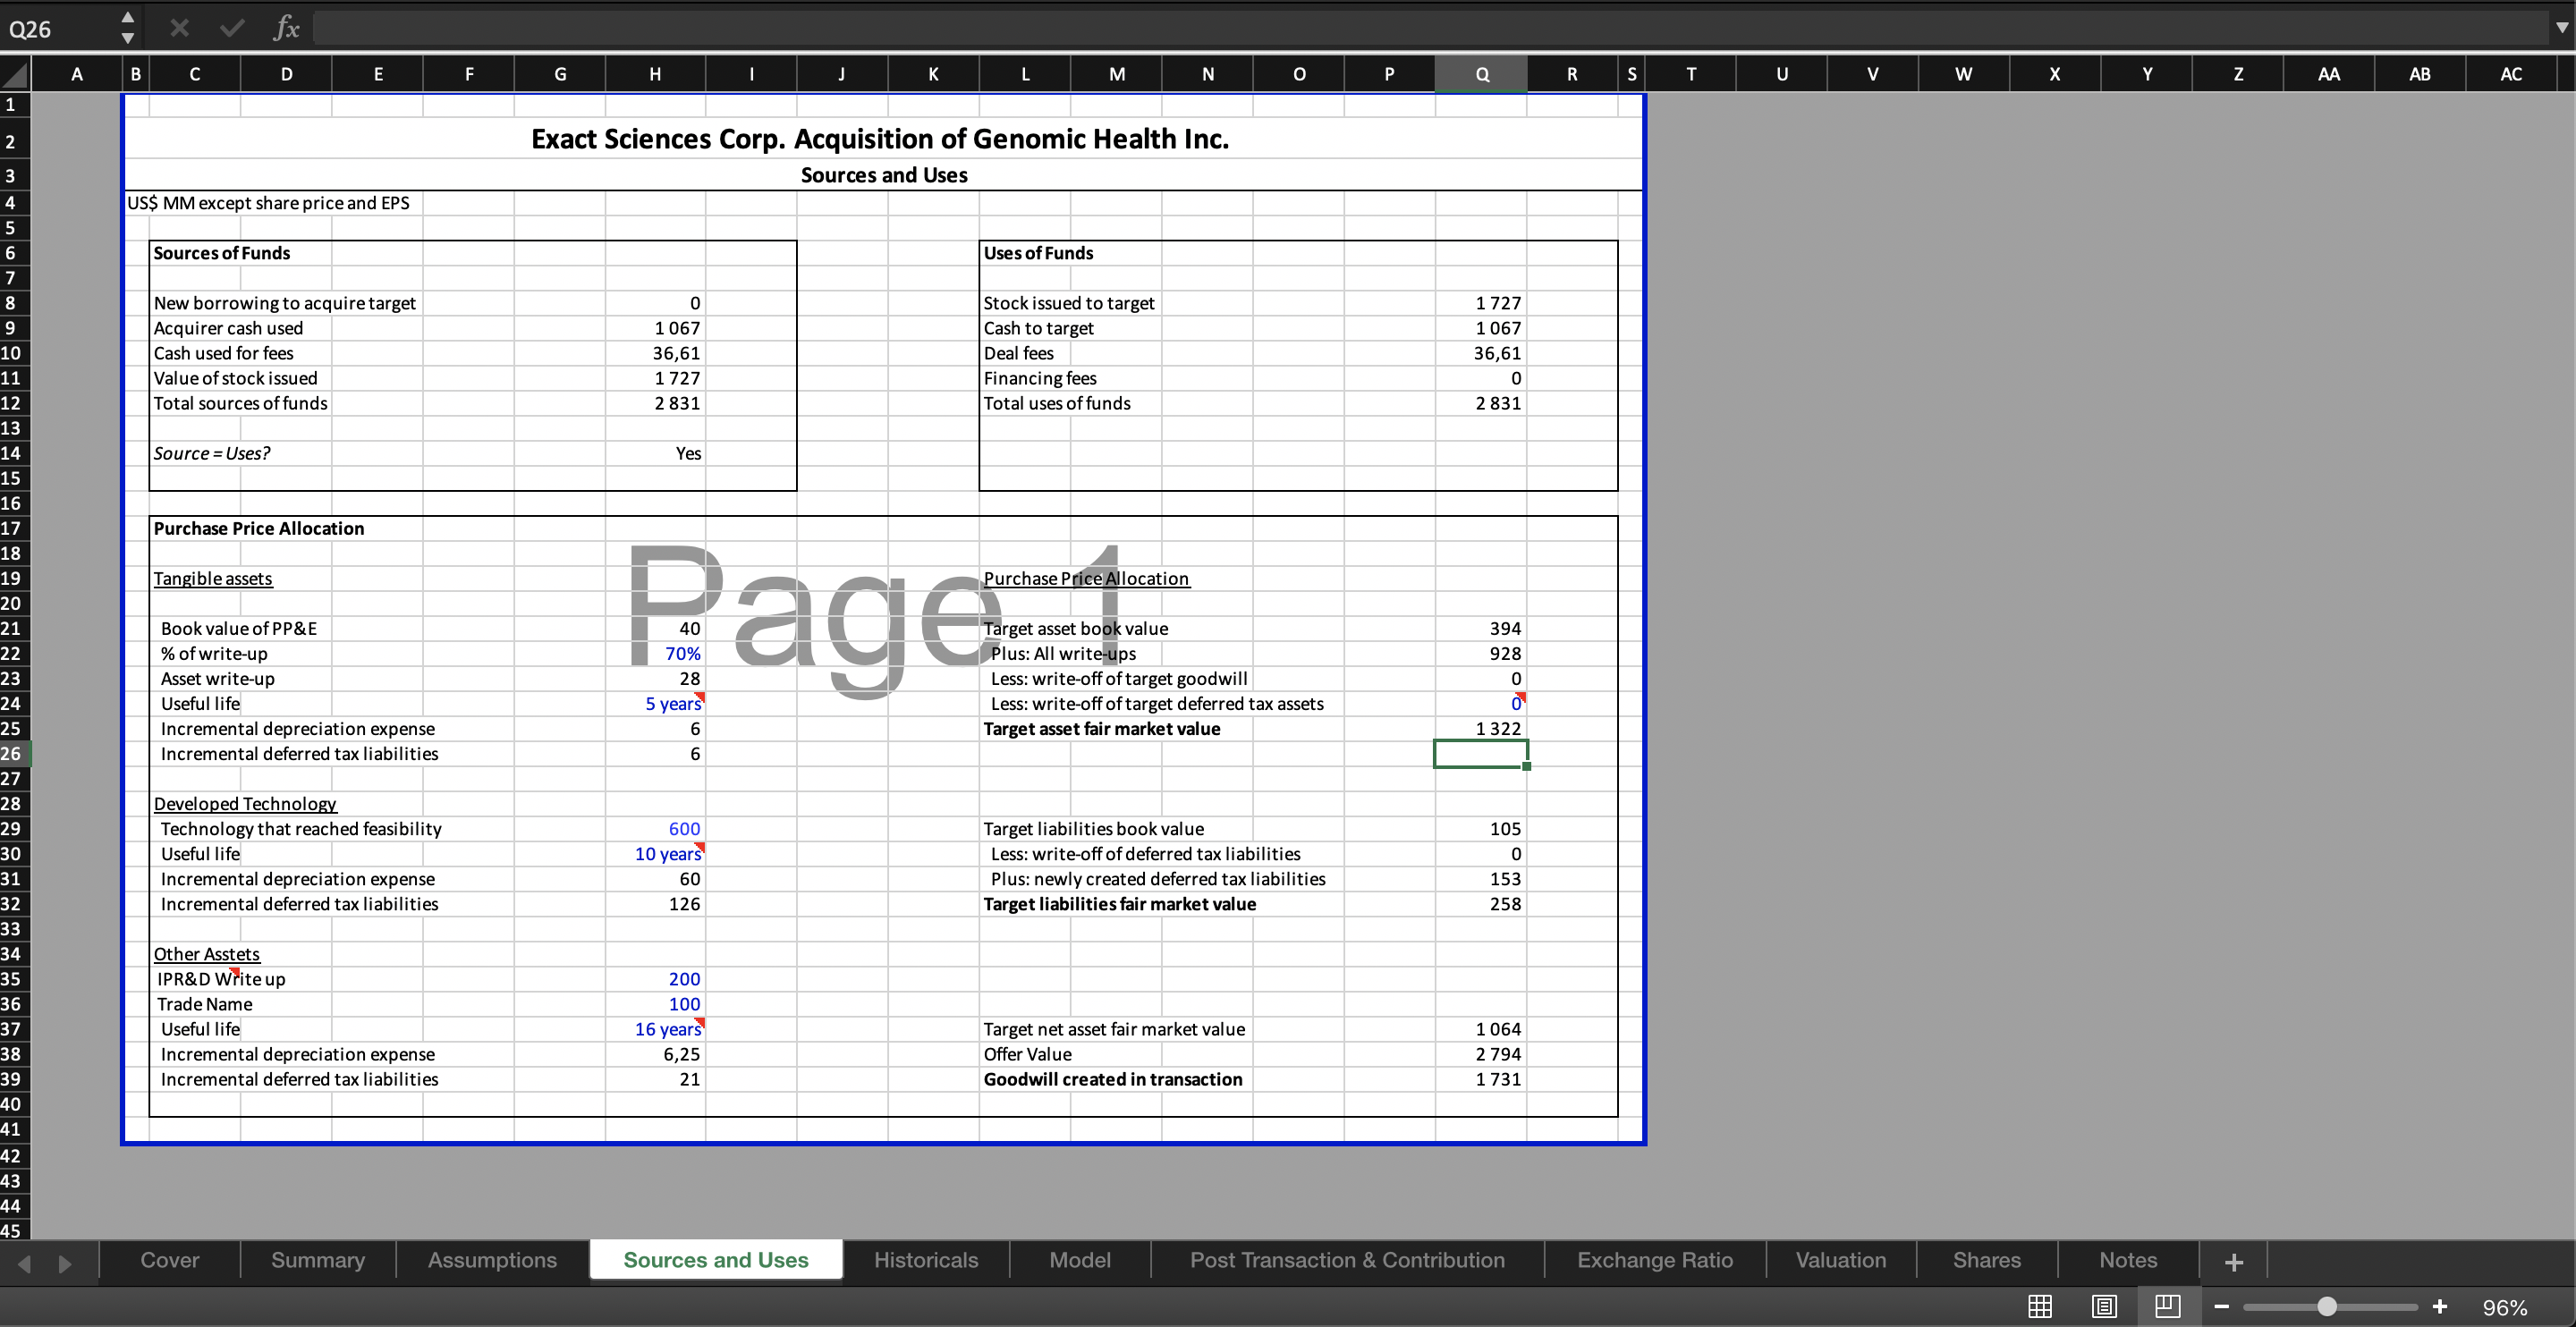
Task: Select column AC header
Action: coord(2511,74)
